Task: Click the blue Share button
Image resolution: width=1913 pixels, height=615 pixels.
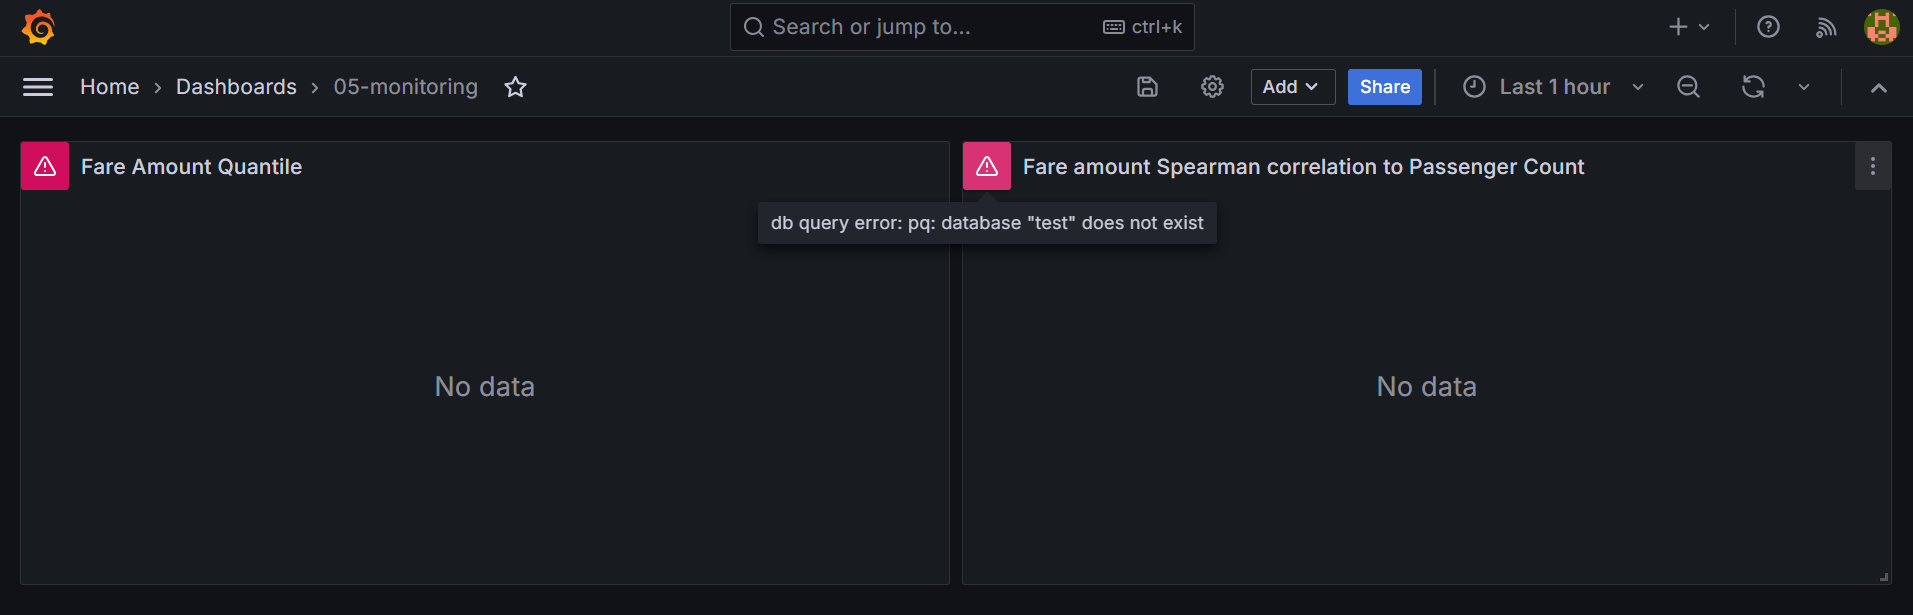Action: [x=1384, y=87]
